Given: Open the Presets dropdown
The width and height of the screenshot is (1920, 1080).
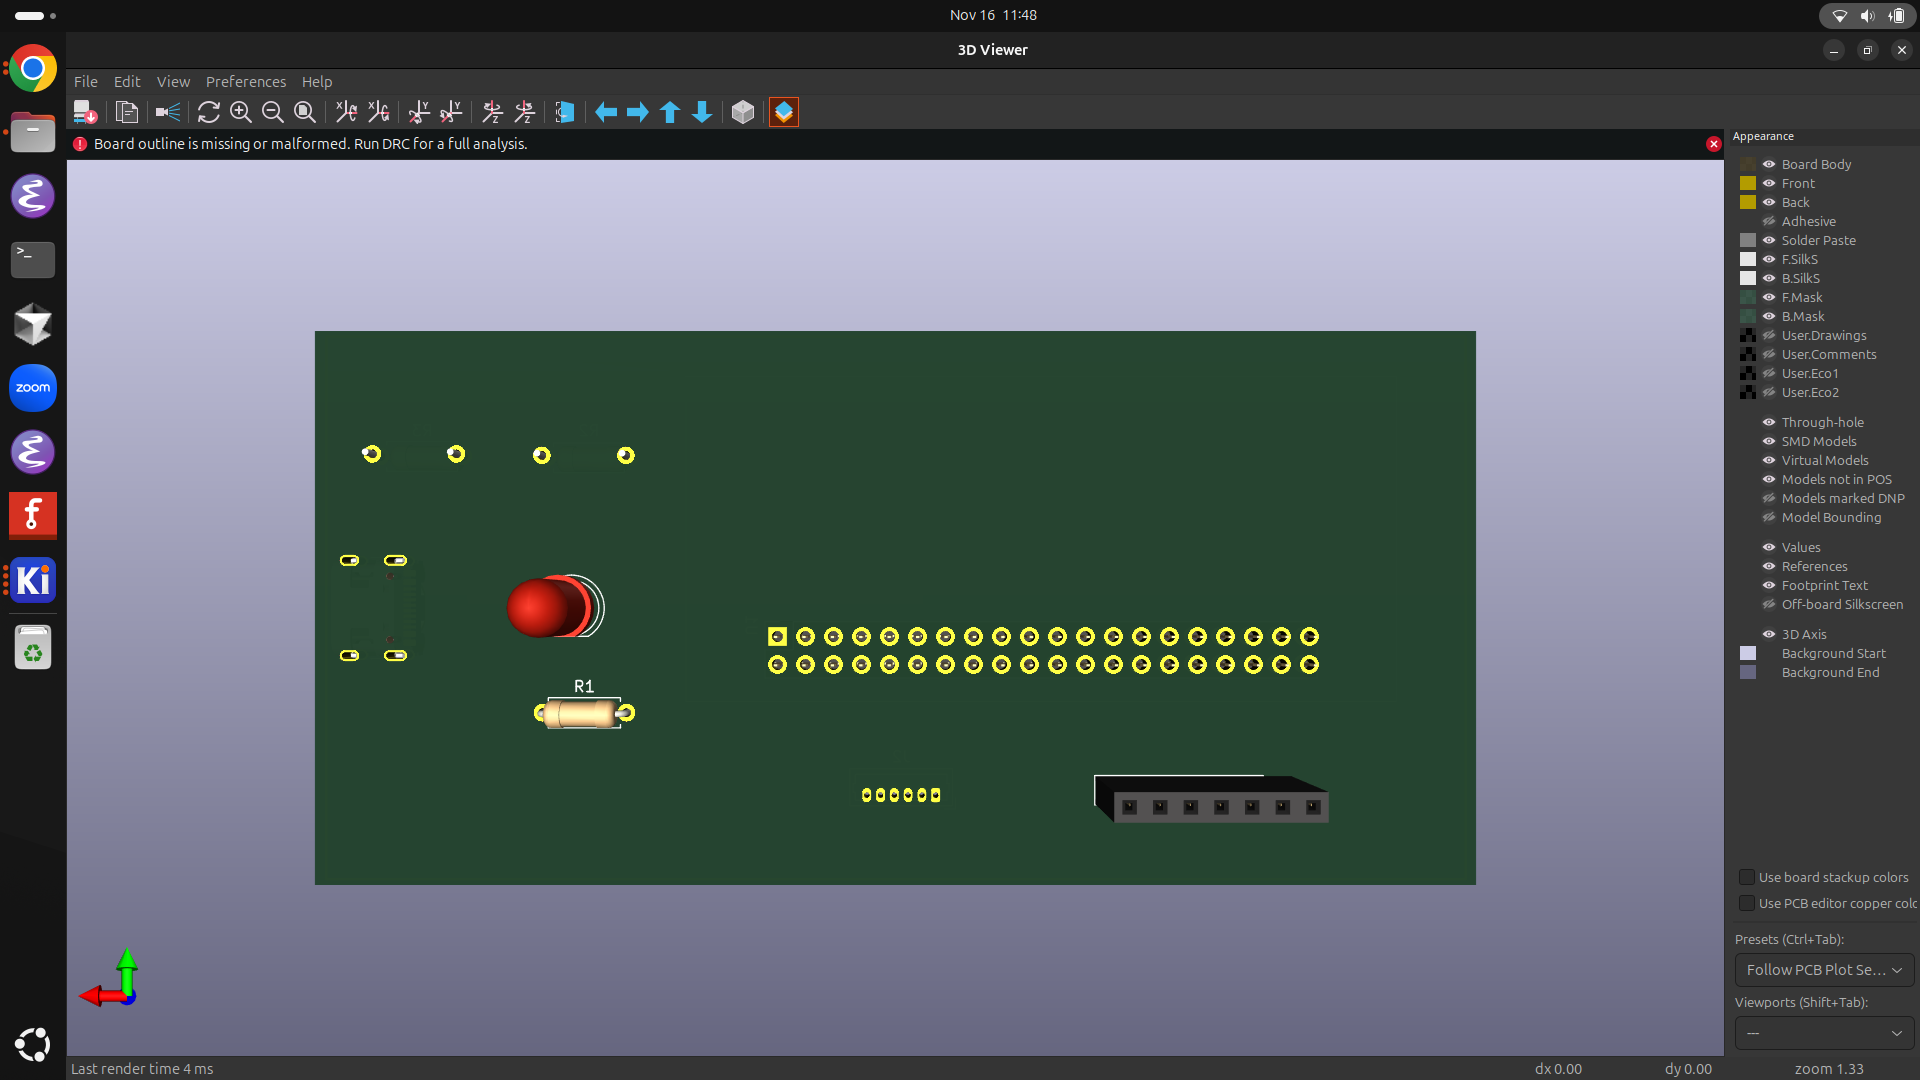Looking at the screenshot, I should (x=1824, y=970).
